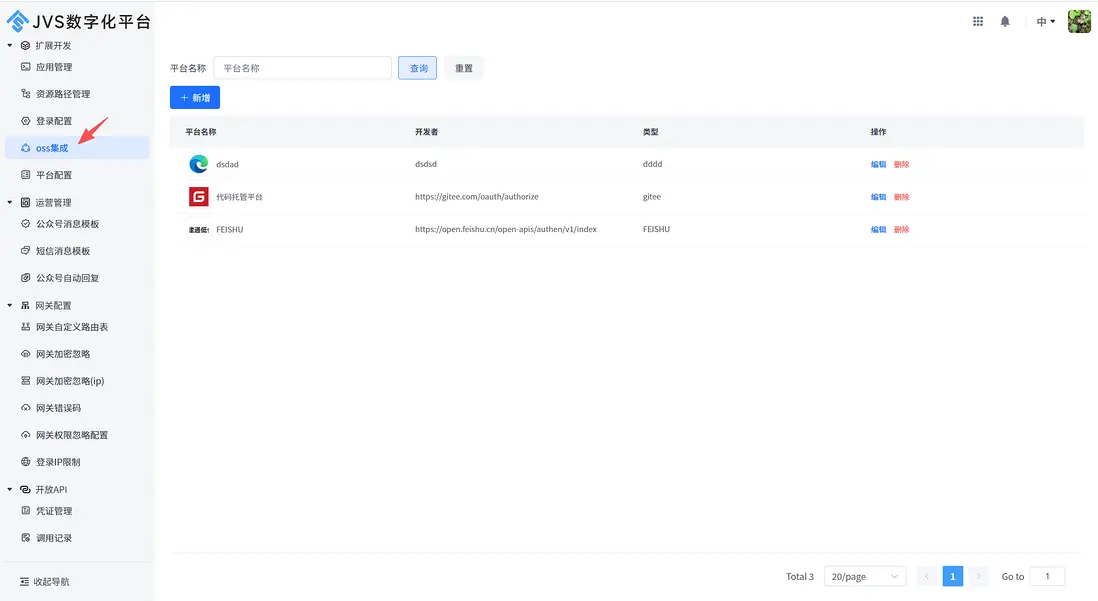Click the gitee oauth authorize URL cell
Viewport: 1098px width, 601px height.
click(477, 197)
